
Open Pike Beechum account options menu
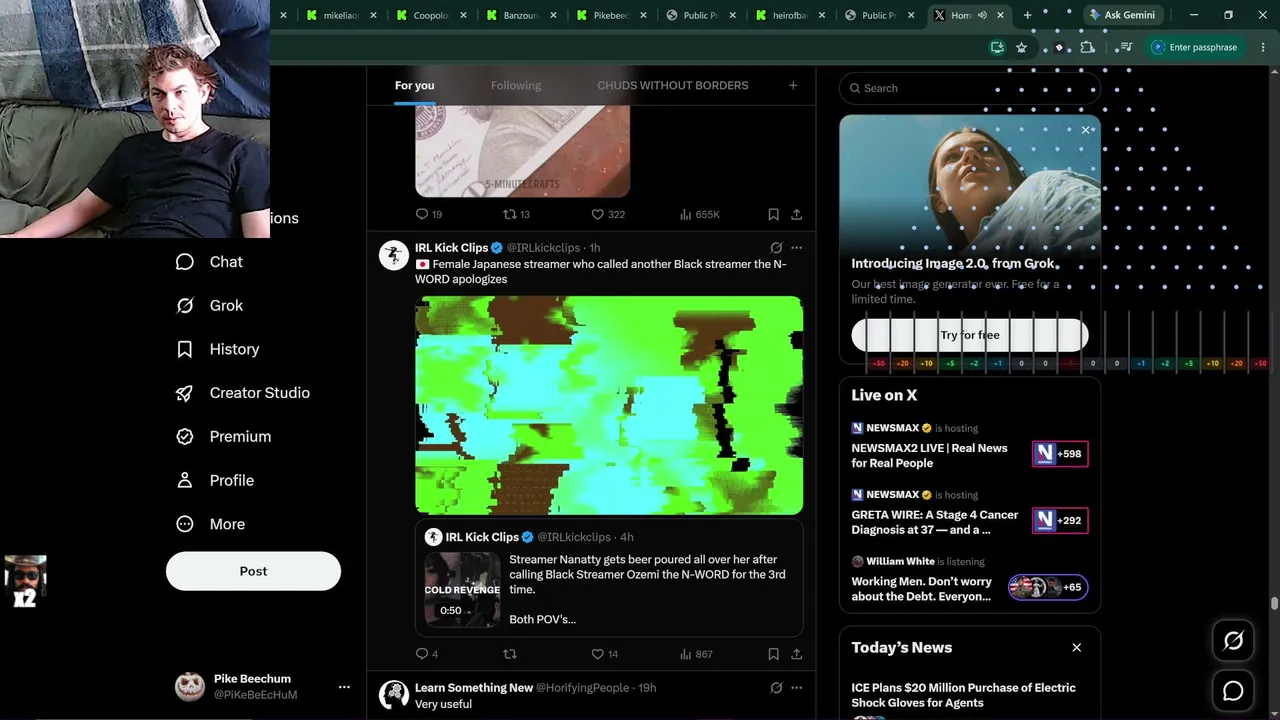(x=344, y=687)
